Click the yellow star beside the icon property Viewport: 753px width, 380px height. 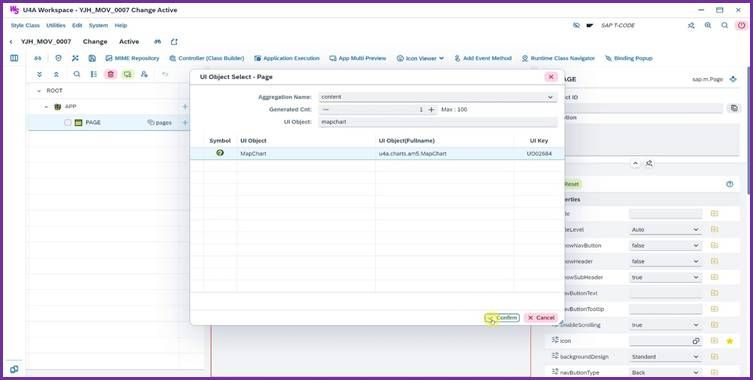[729, 341]
